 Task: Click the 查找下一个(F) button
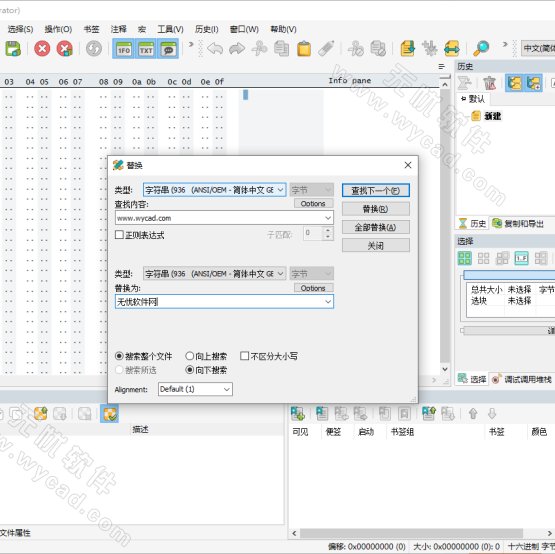pyautogui.click(x=376, y=190)
